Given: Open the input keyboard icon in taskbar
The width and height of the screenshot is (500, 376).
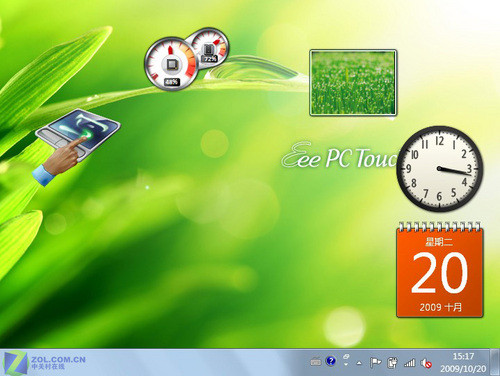Looking at the screenshot, I should (x=315, y=361).
